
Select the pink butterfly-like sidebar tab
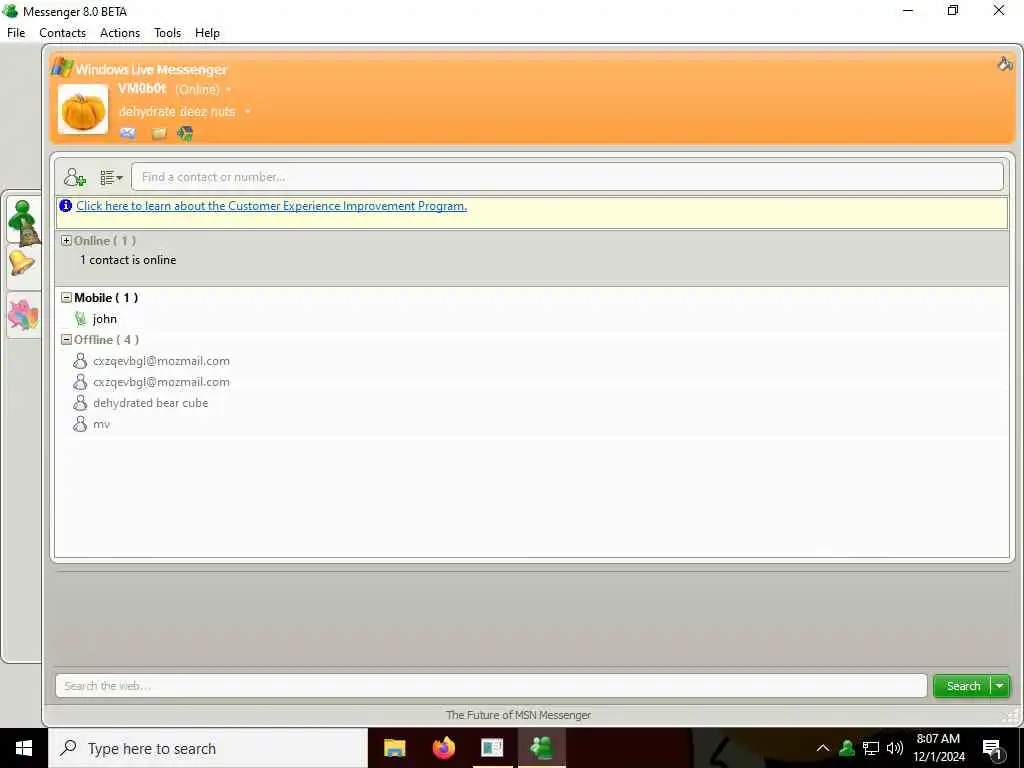click(x=24, y=315)
